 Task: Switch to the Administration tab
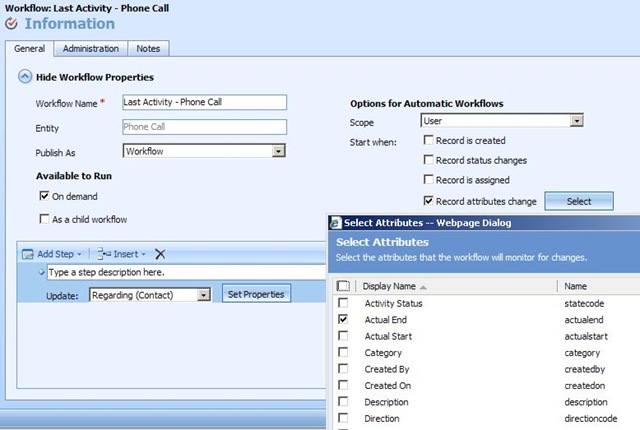click(91, 49)
